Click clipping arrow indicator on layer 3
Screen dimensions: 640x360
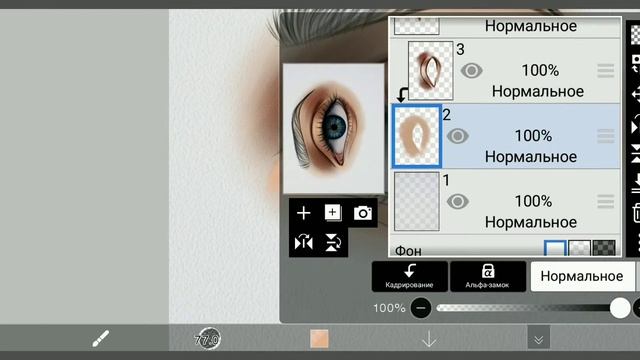point(402,95)
